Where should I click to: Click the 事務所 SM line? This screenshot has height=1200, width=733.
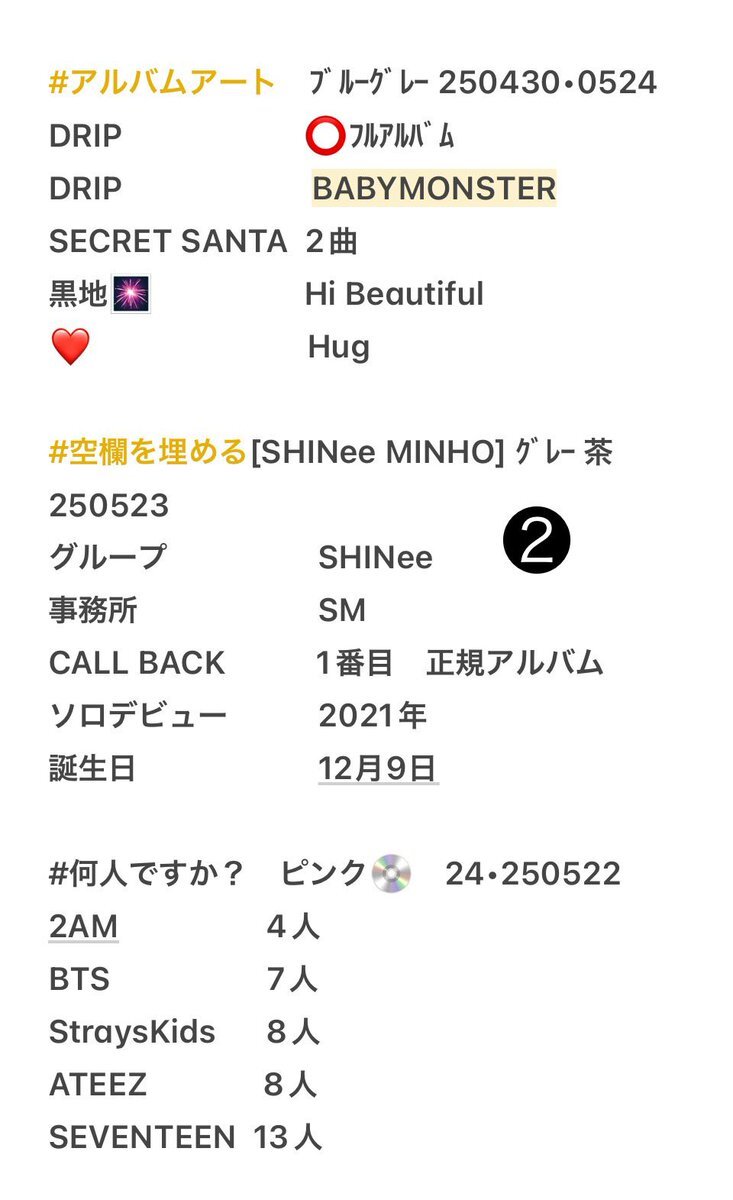point(207,610)
